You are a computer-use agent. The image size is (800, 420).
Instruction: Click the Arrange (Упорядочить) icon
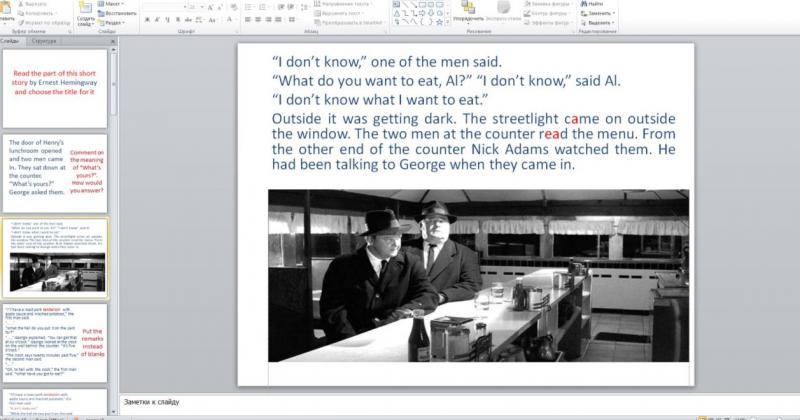pyautogui.click(x=468, y=7)
